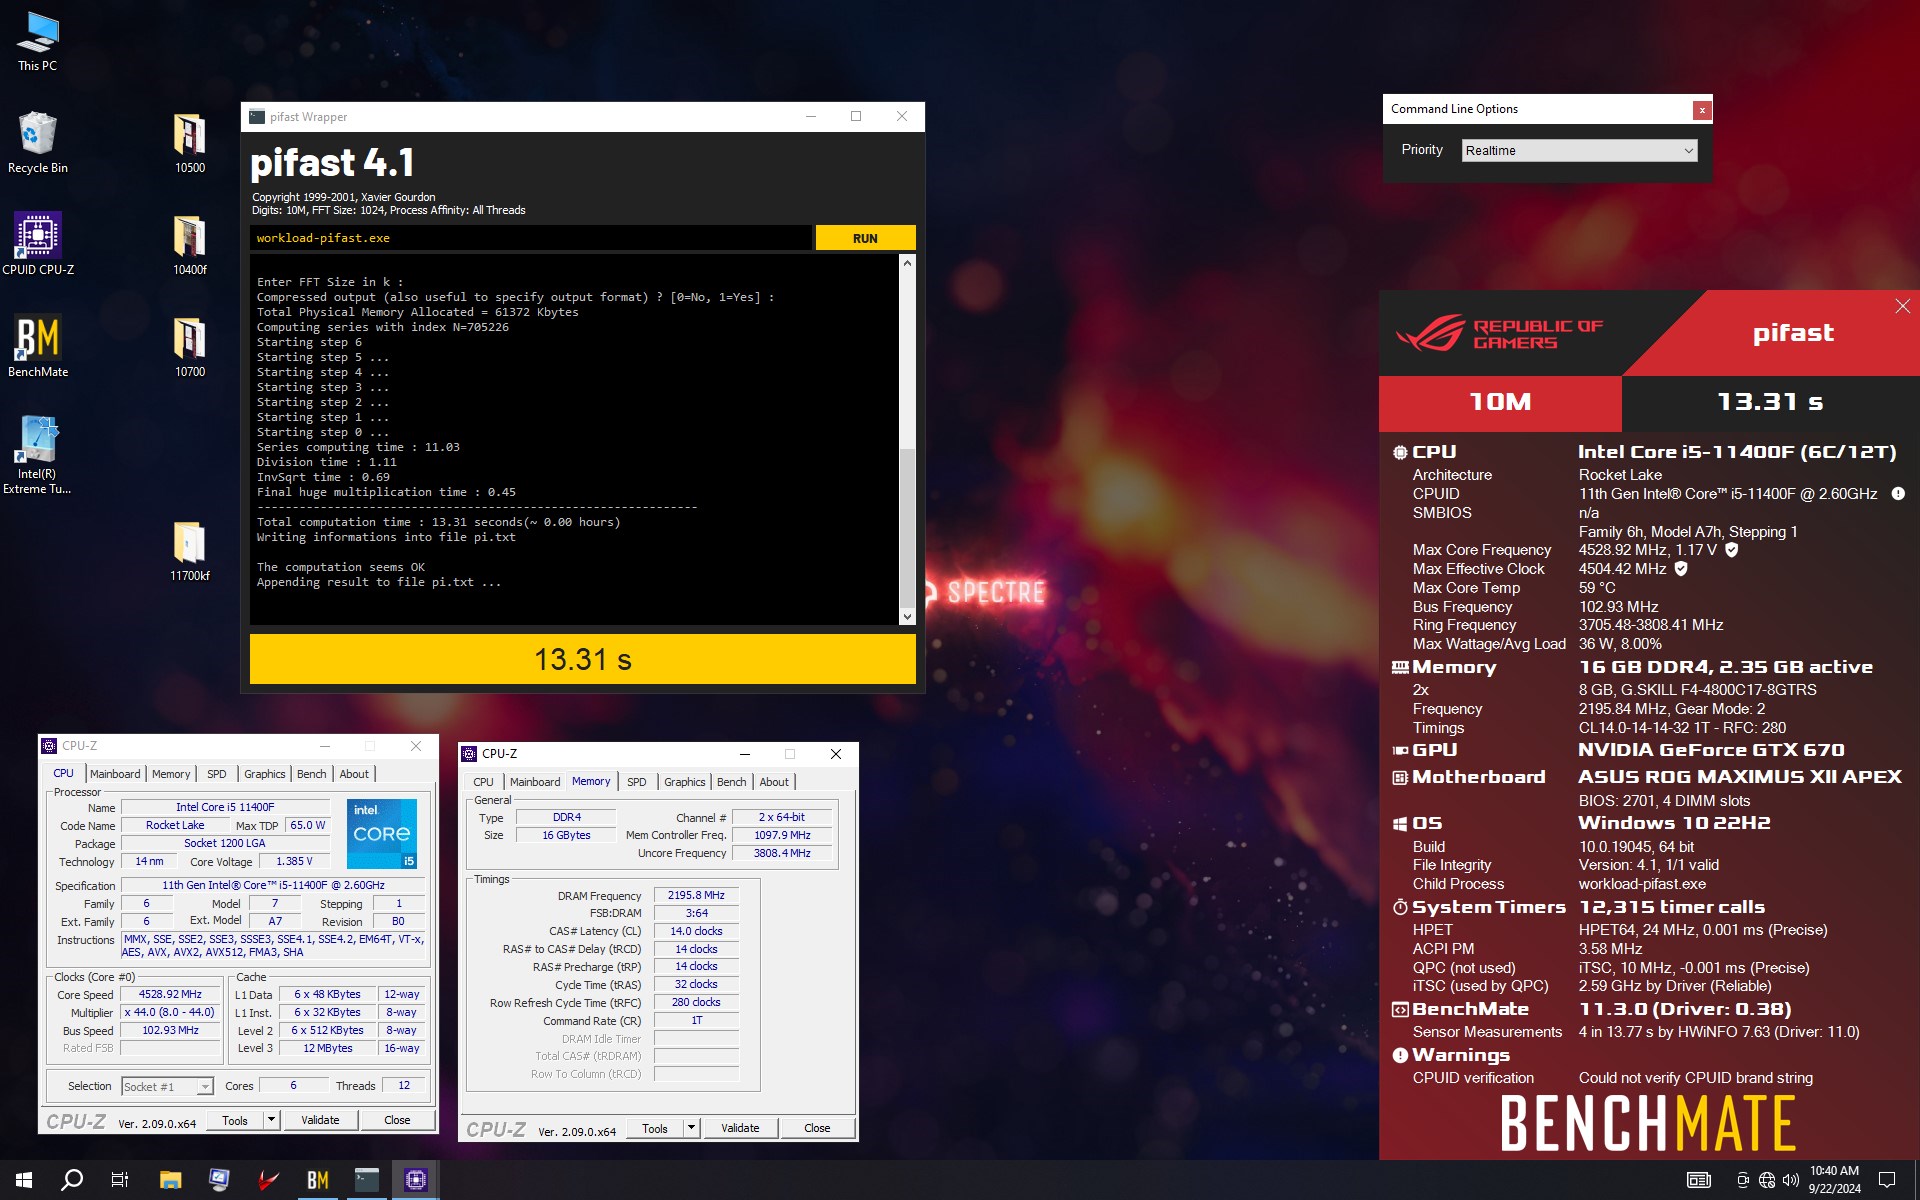Expand Tools dropdown arrow in Memory CPU-Z
This screenshot has width=1920, height=1200.
[691, 1128]
